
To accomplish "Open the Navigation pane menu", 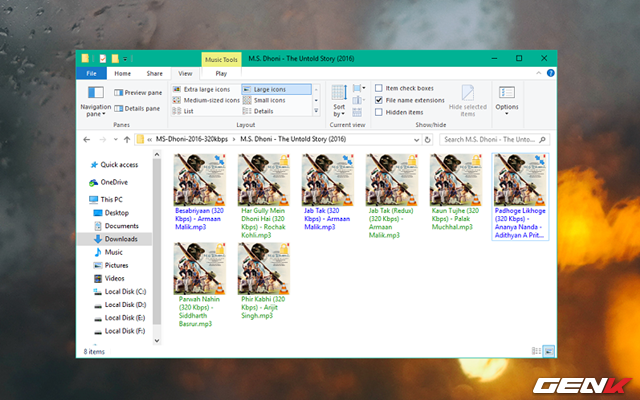I will coord(96,101).
